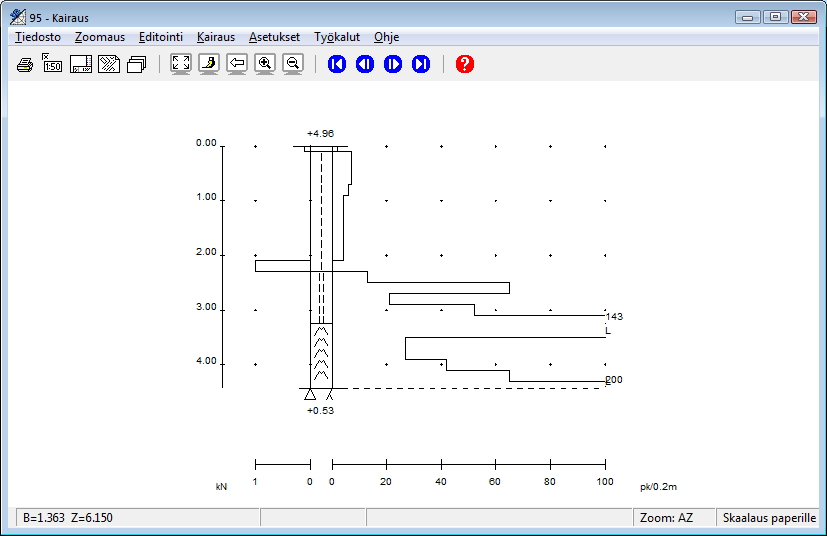The image size is (827, 536).
Task: Zoom in with the magnifier plus
Action: pyautogui.click(x=265, y=64)
